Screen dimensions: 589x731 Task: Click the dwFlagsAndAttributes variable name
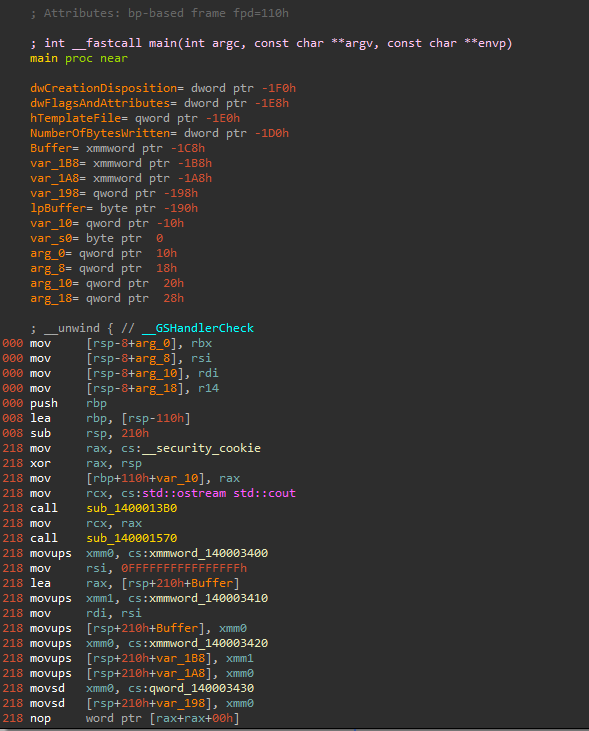click(x=100, y=103)
